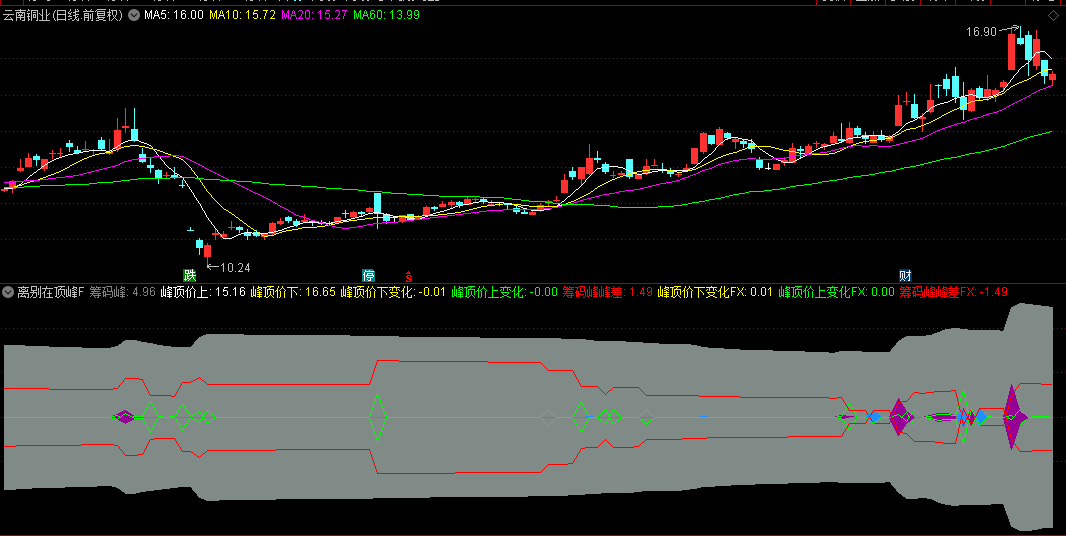Select the 筹码峰峰差: 1.49 value

(x=608, y=292)
